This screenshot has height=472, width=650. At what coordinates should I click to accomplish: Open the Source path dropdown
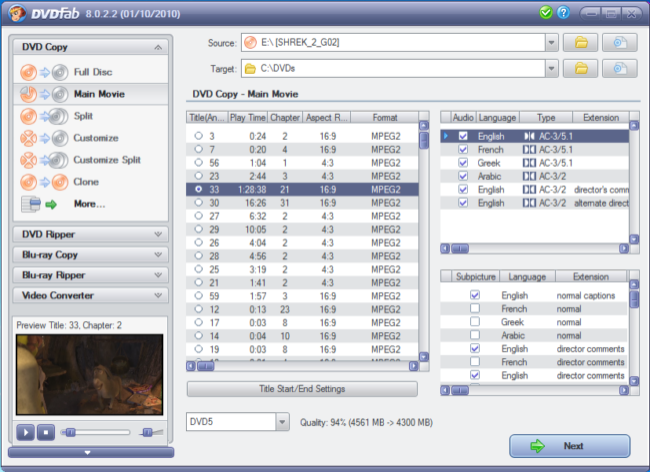click(x=551, y=42)
